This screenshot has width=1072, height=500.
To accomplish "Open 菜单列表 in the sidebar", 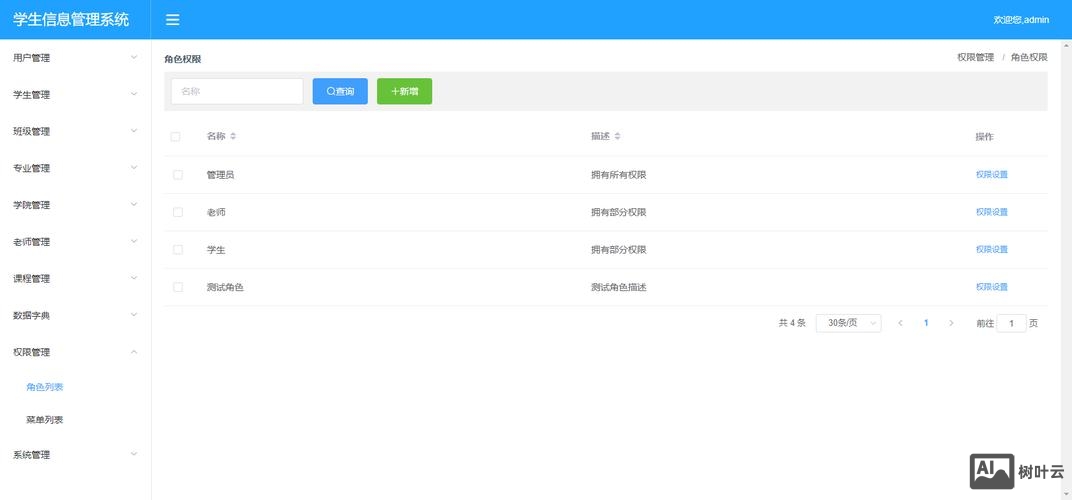I will pyautogui.click(x=45, y=420).
